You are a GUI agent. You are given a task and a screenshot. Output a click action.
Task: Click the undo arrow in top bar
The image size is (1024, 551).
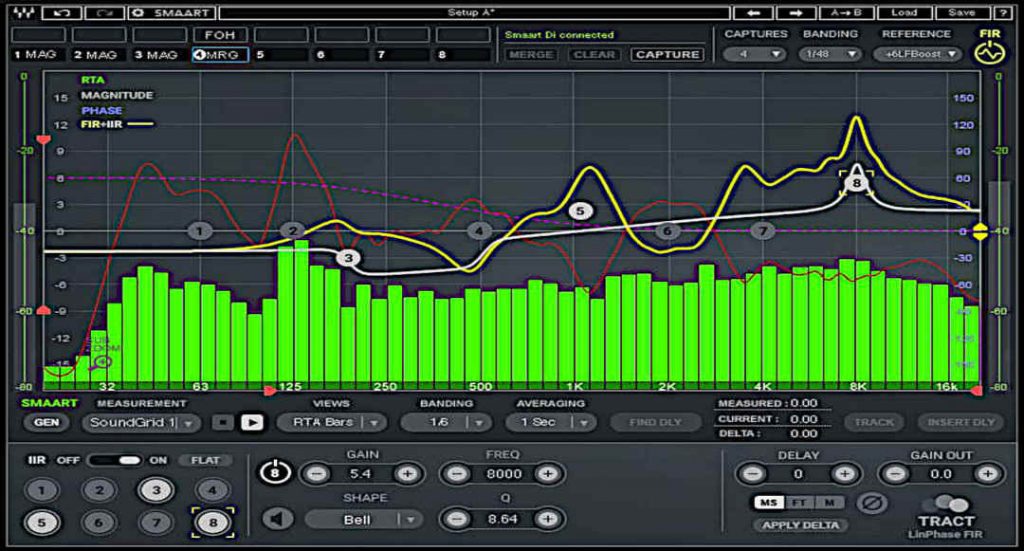61,13
